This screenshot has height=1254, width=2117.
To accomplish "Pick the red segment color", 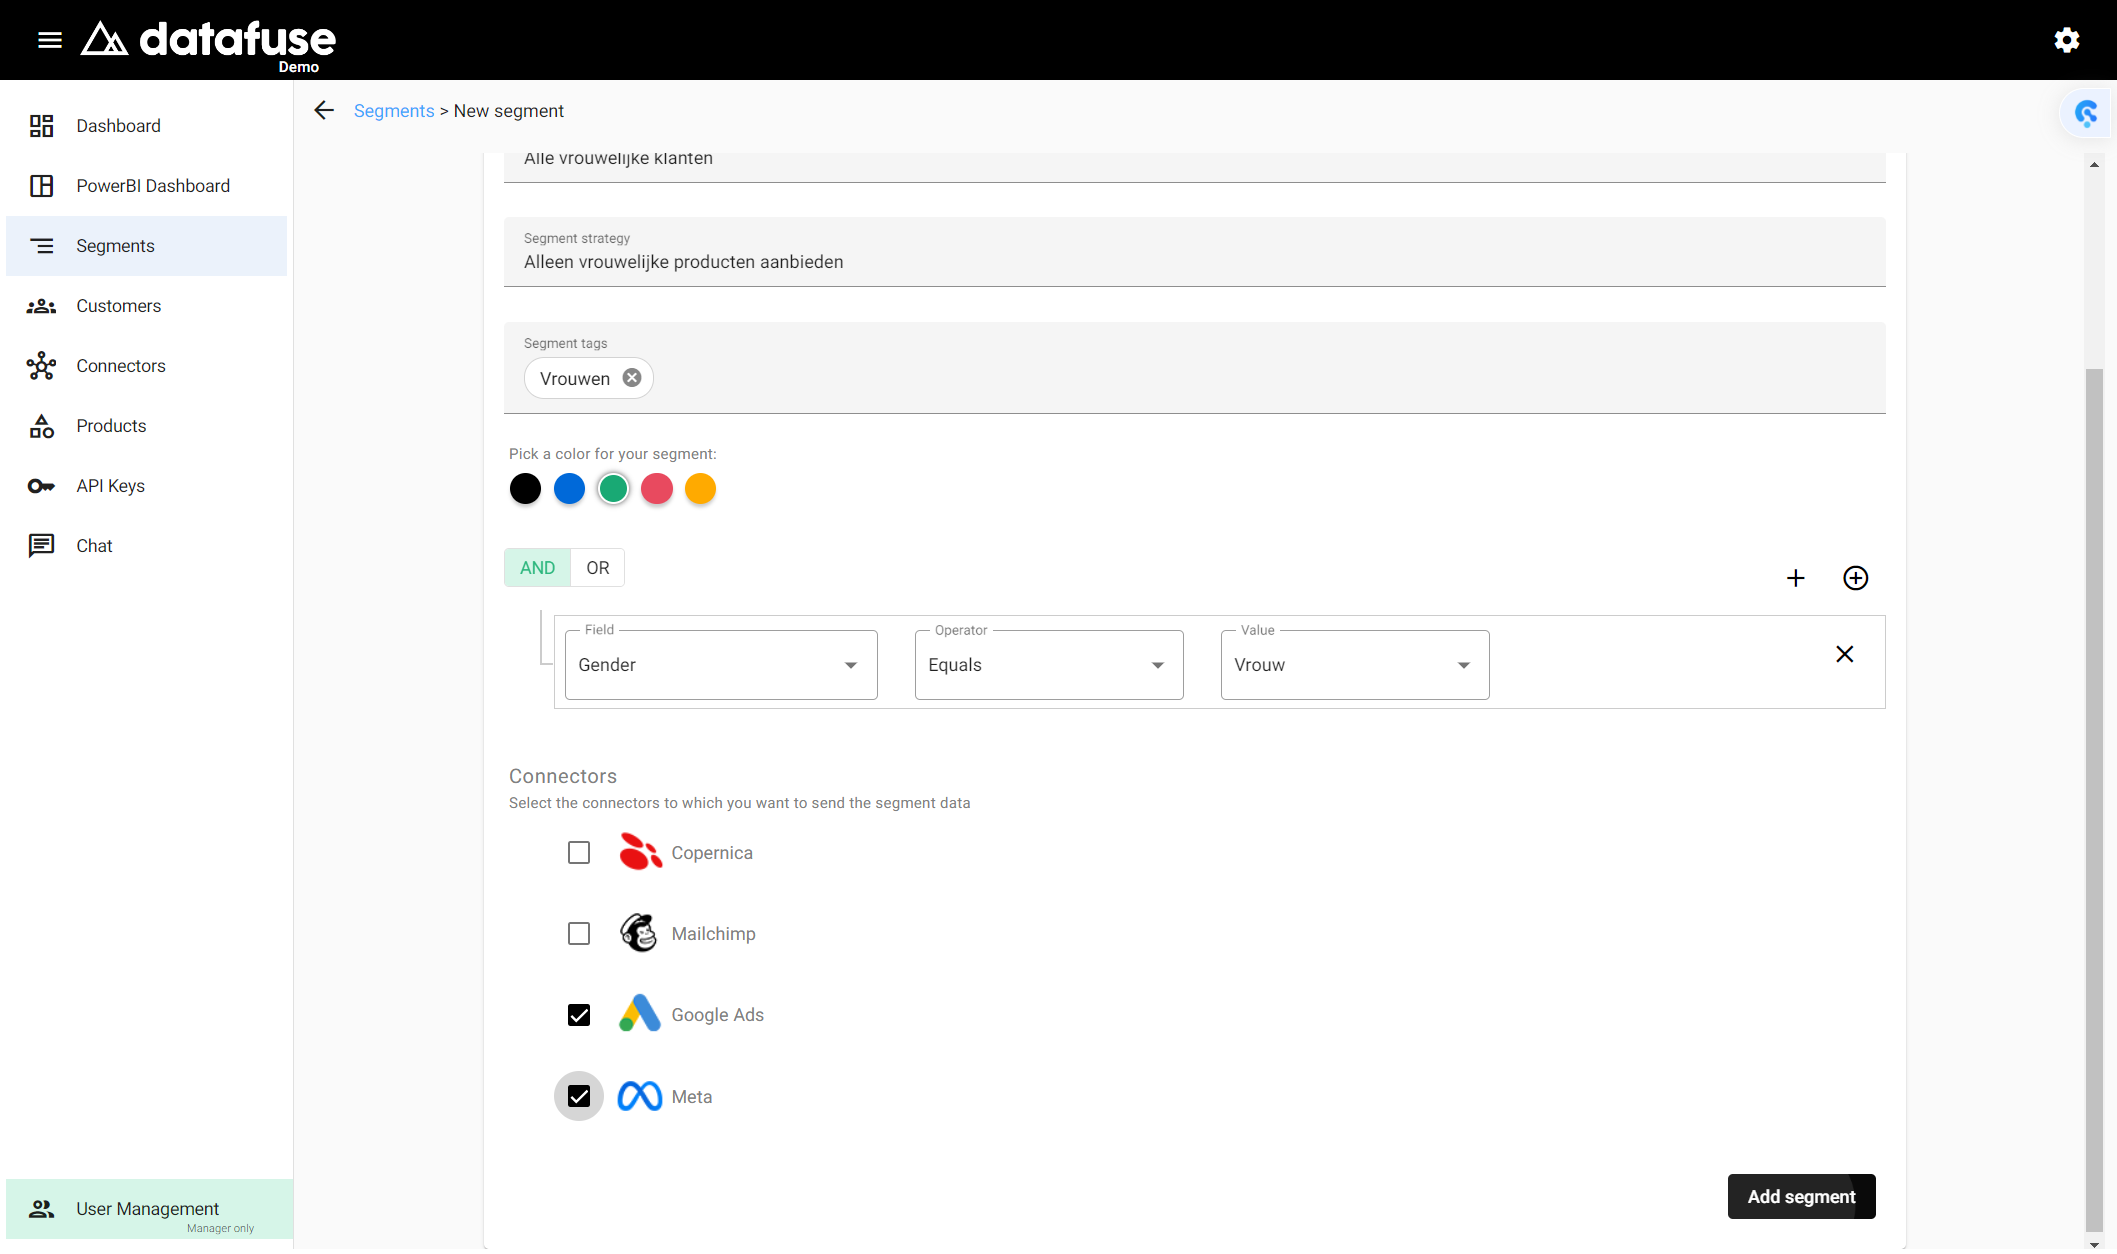I will [x=657, y=489].
